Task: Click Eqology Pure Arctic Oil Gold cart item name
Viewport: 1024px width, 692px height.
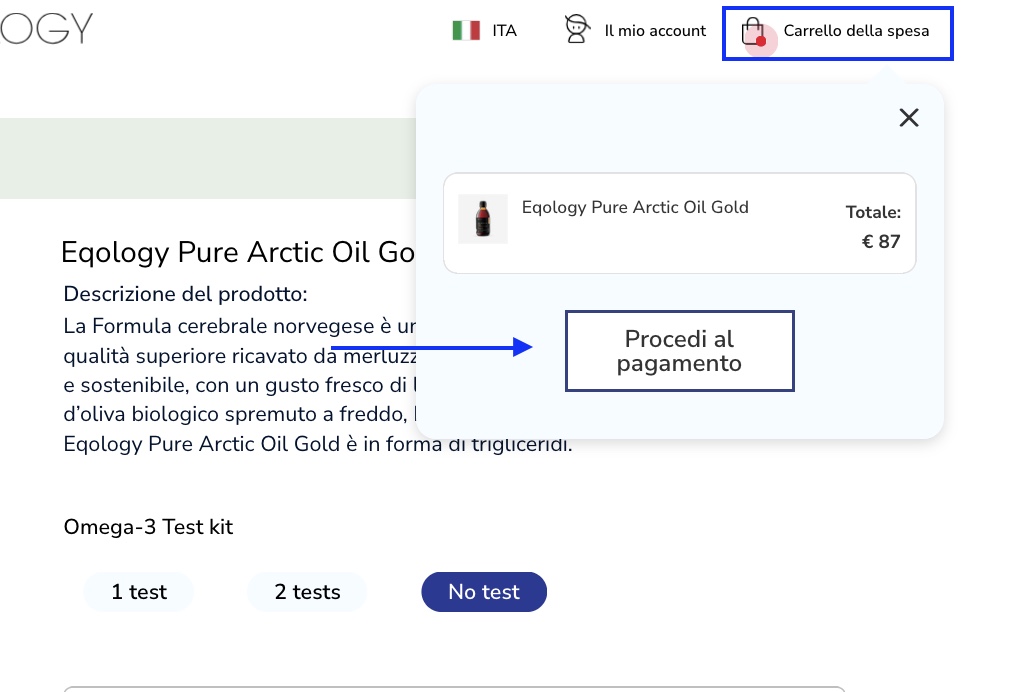Action: pos(635,207)
